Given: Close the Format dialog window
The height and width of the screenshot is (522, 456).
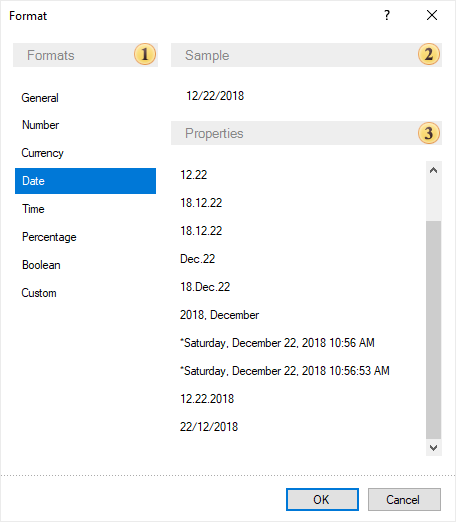Looking at the screenshot, I should [x=432, y=15].
